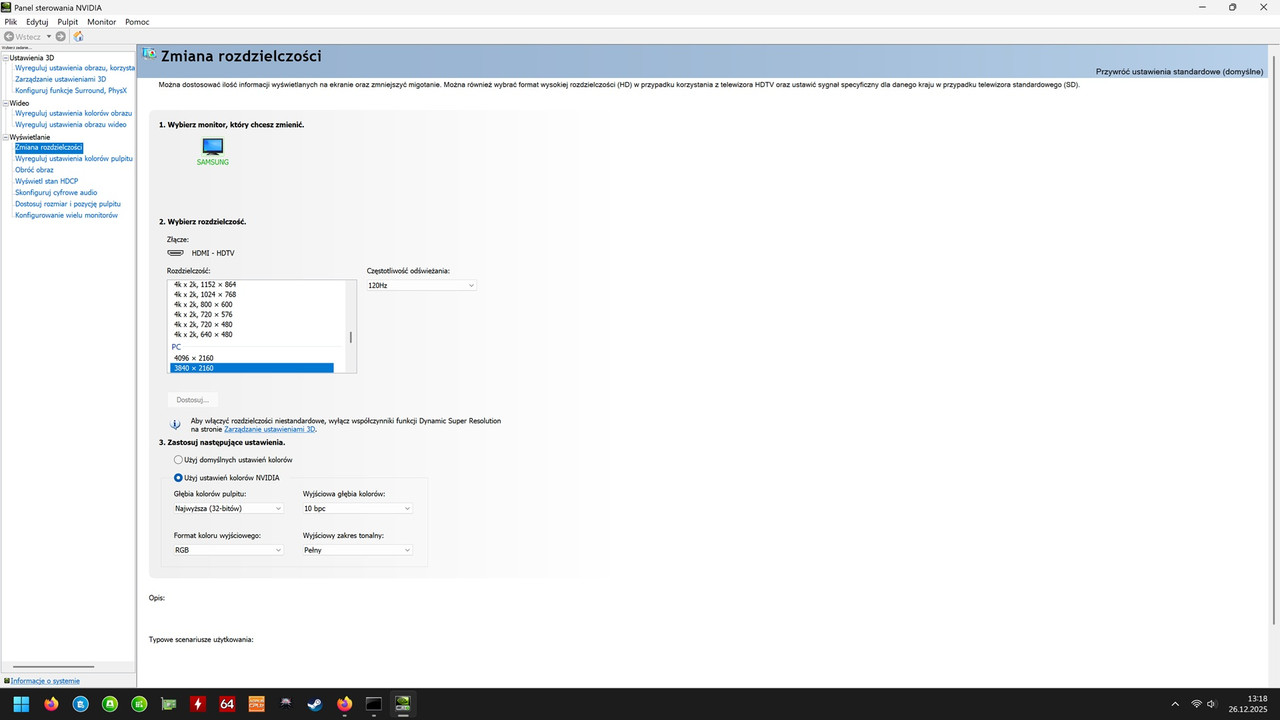This screenshot has width=1280, height=720.
Task: Open the orange CPU app on taskbar
Action: 257,704
